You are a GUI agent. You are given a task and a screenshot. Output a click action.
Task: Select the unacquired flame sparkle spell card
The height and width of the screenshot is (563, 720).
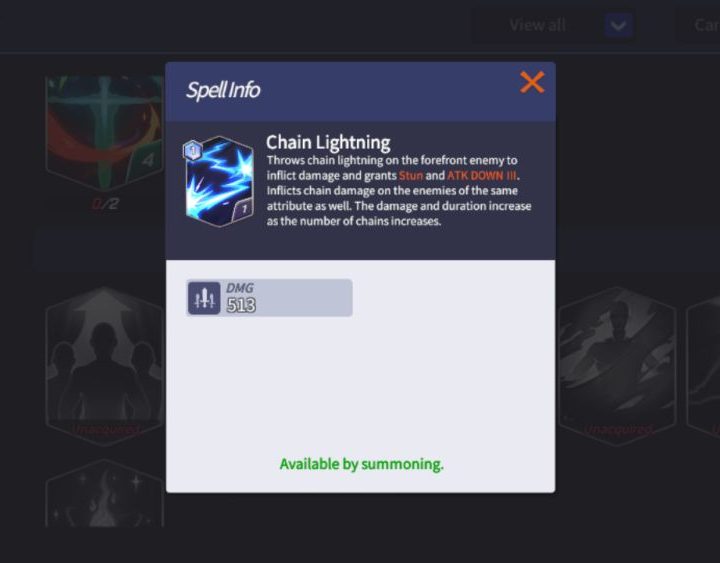point(105,494)
